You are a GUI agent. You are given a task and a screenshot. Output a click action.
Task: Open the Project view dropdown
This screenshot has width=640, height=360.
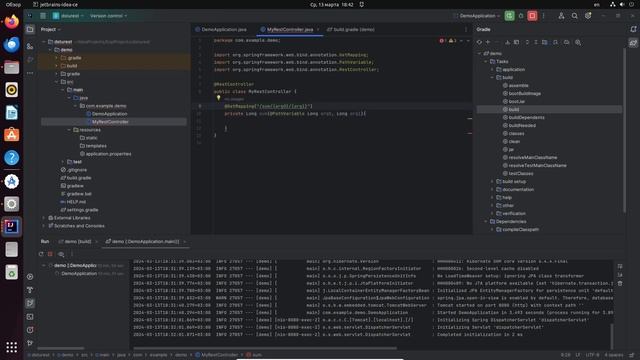tap(51, 29)
